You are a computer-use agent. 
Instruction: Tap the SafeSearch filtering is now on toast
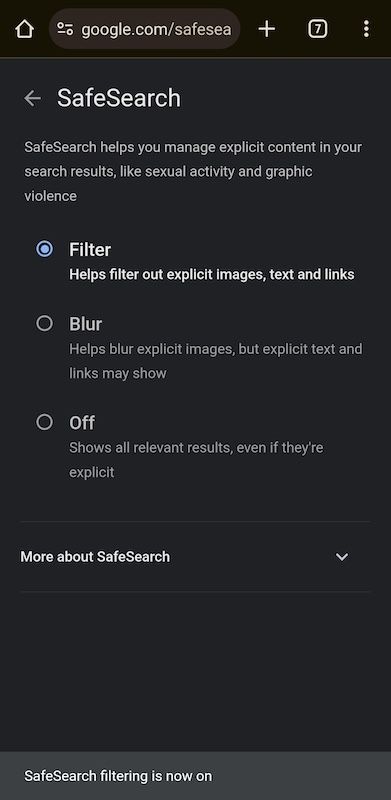[196, 776]
